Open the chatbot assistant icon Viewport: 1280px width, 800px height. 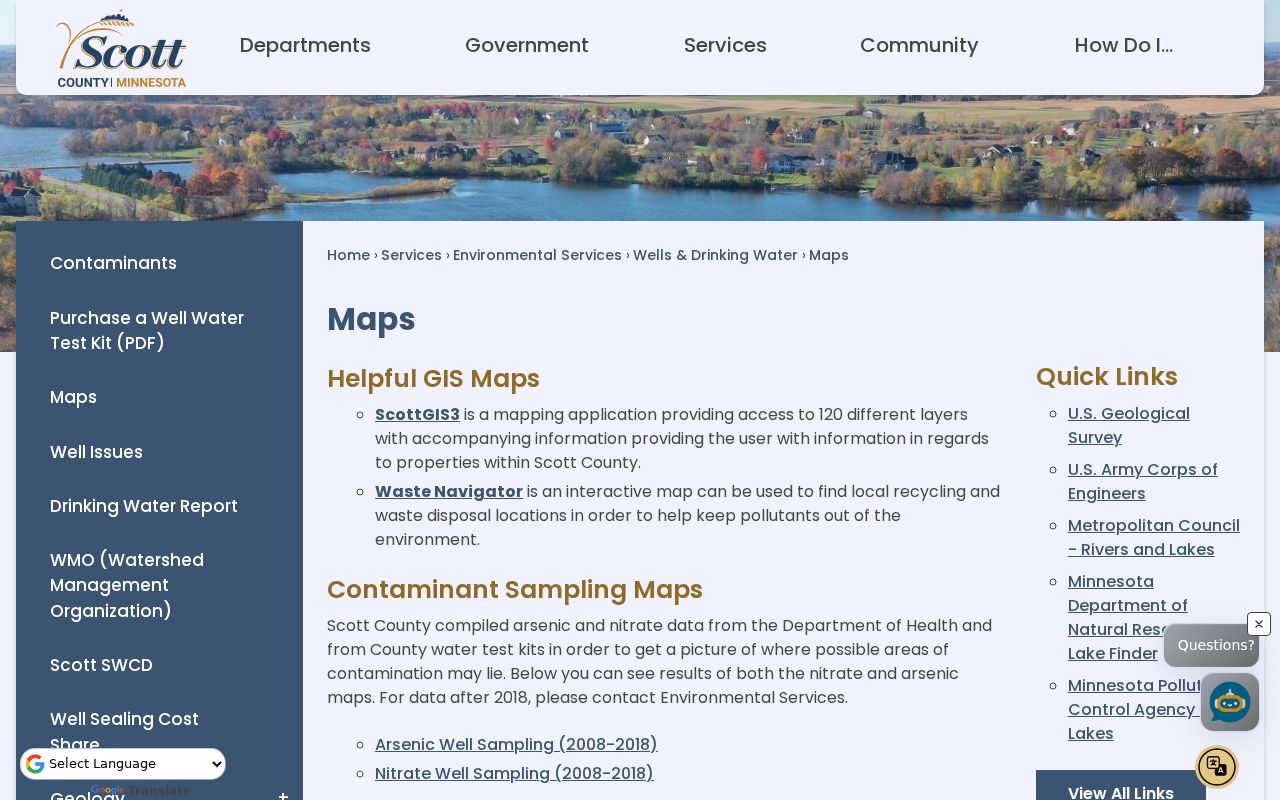coord(1229,702)
